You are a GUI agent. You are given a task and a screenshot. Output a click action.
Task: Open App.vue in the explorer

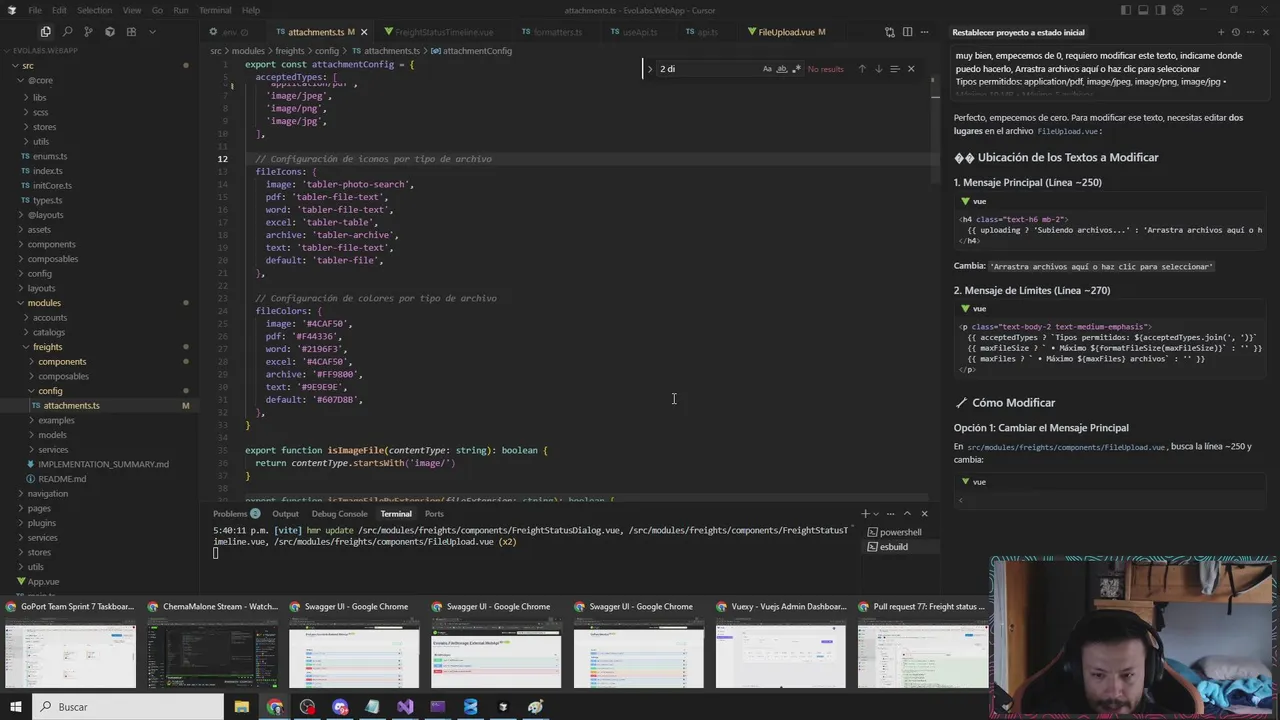pos(43,581)
